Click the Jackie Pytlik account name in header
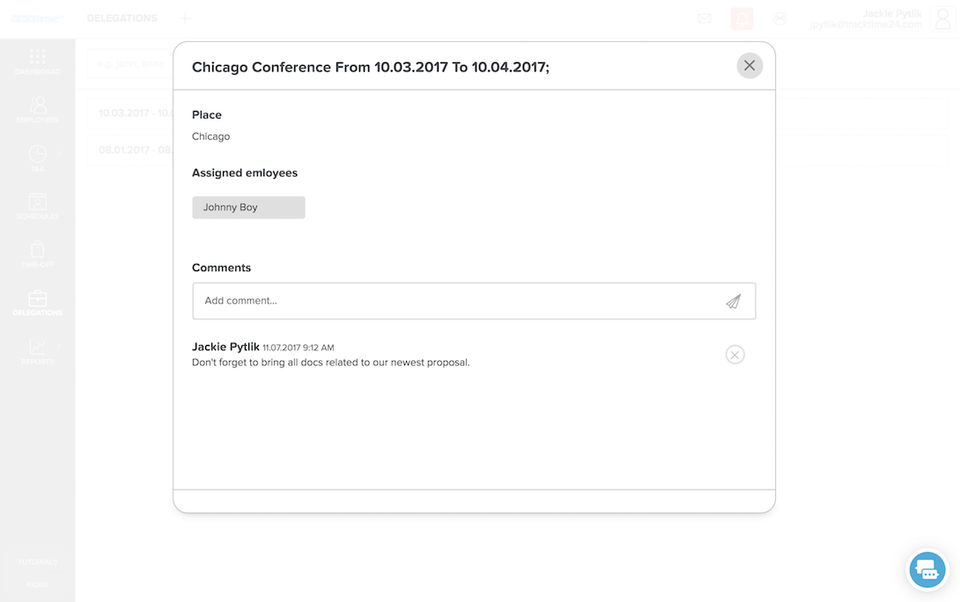This screenshot has height=602, width=960. (892, 13)
